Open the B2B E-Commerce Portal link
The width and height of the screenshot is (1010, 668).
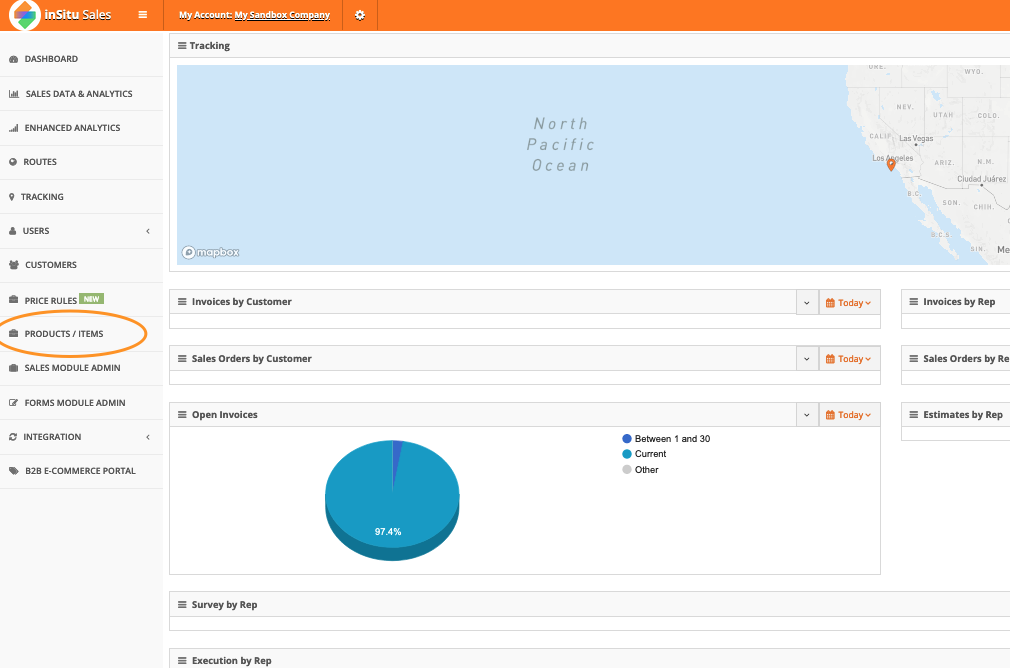click(80, 471)
